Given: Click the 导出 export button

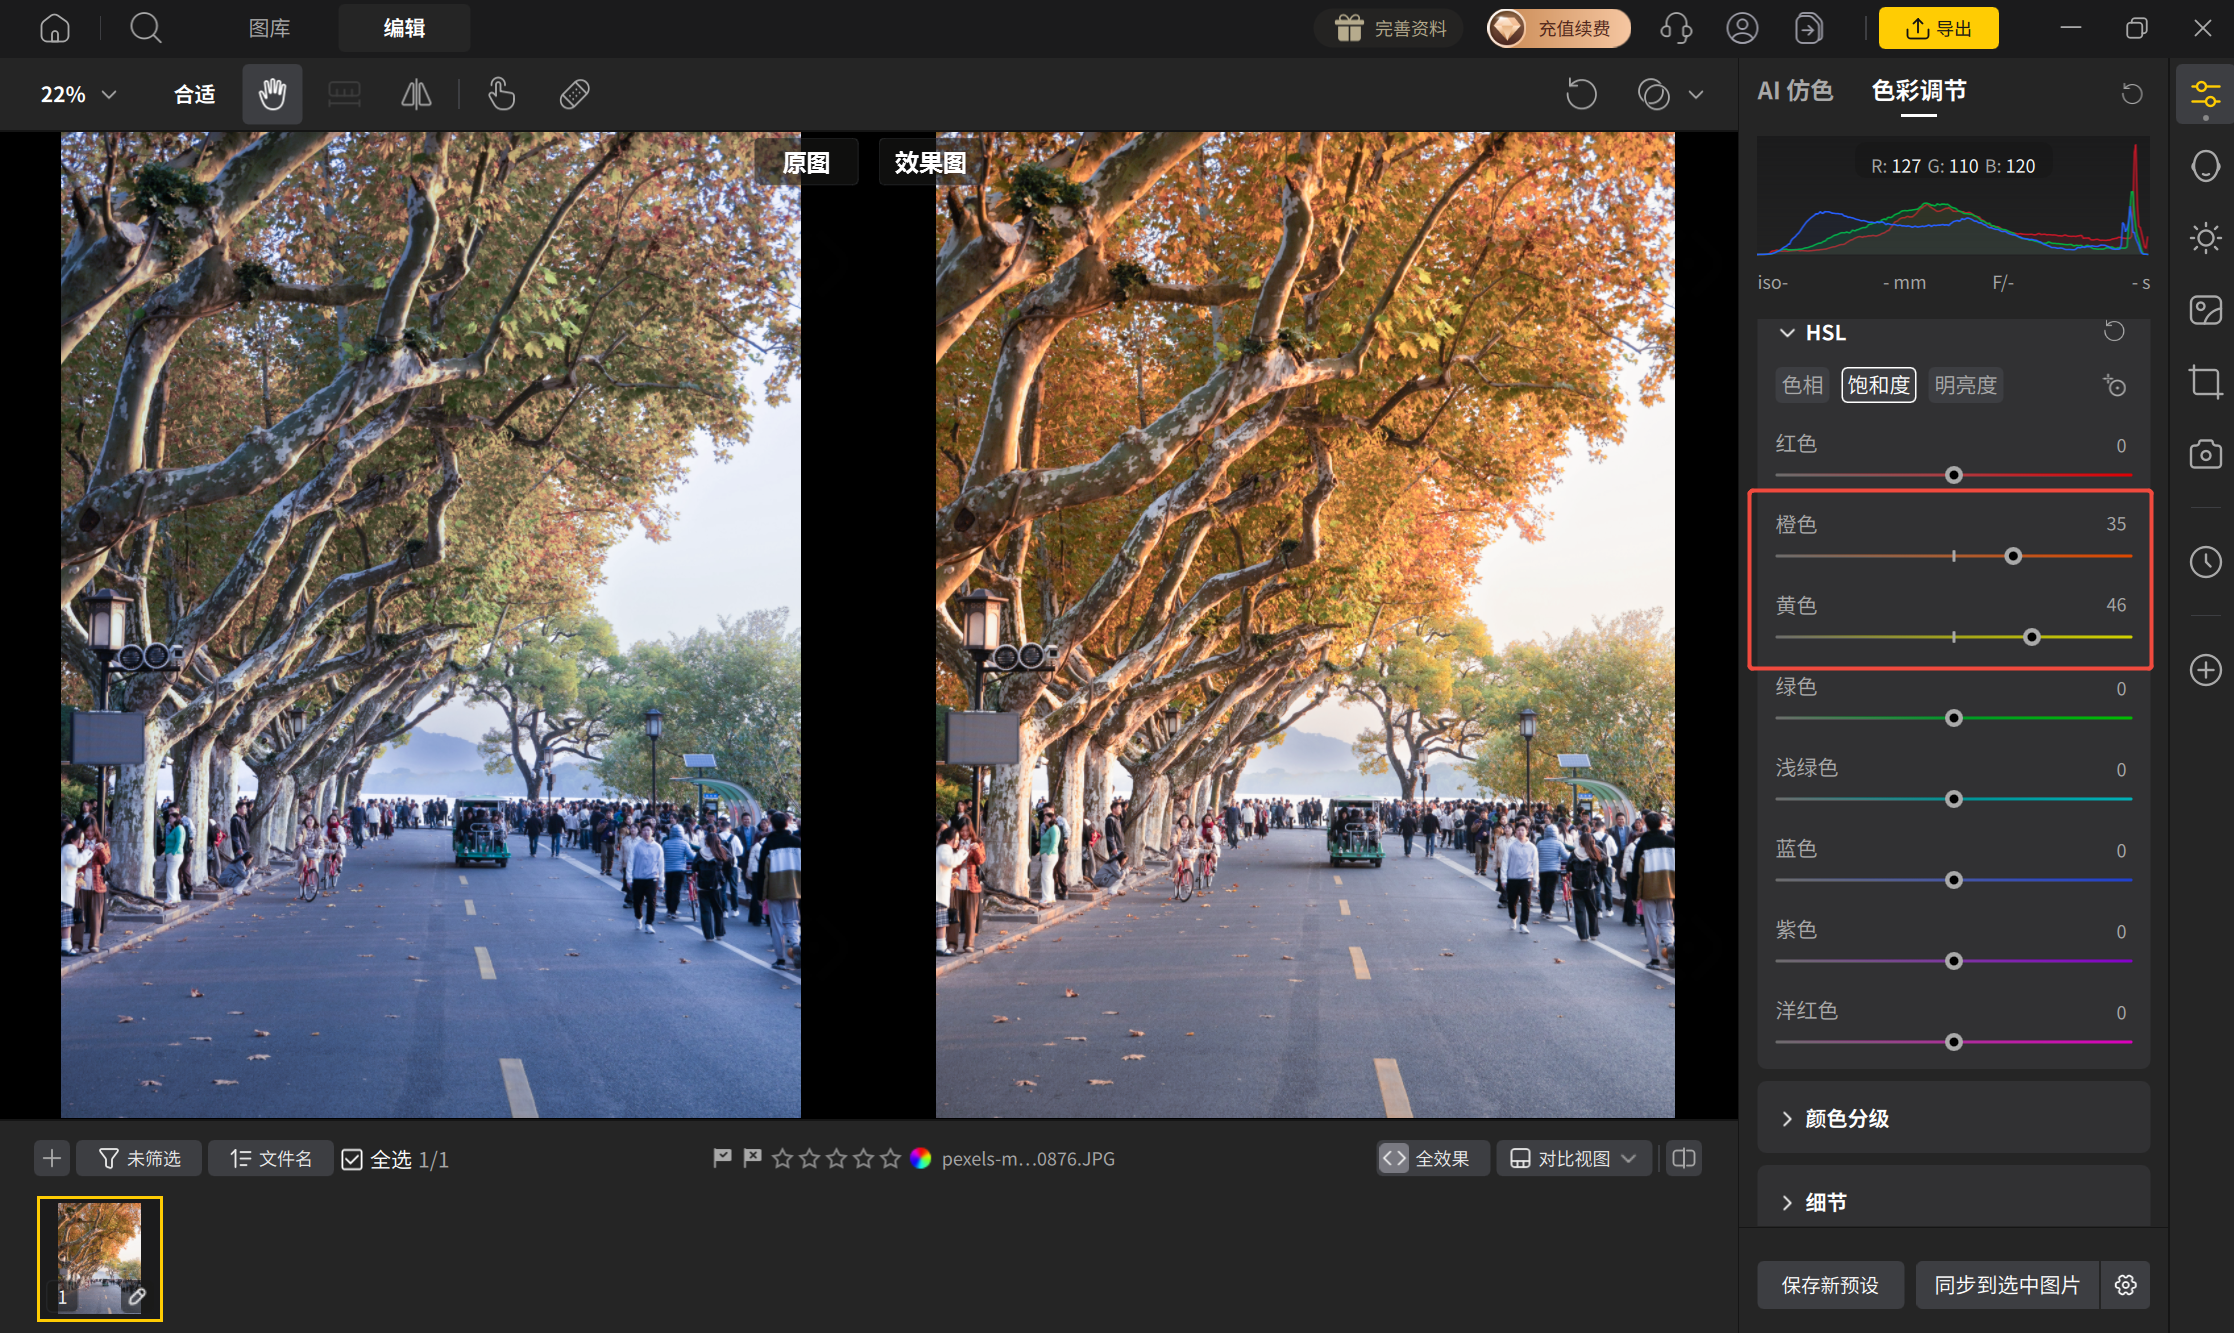Looking at the screenshot, I should coord(1938,28).
